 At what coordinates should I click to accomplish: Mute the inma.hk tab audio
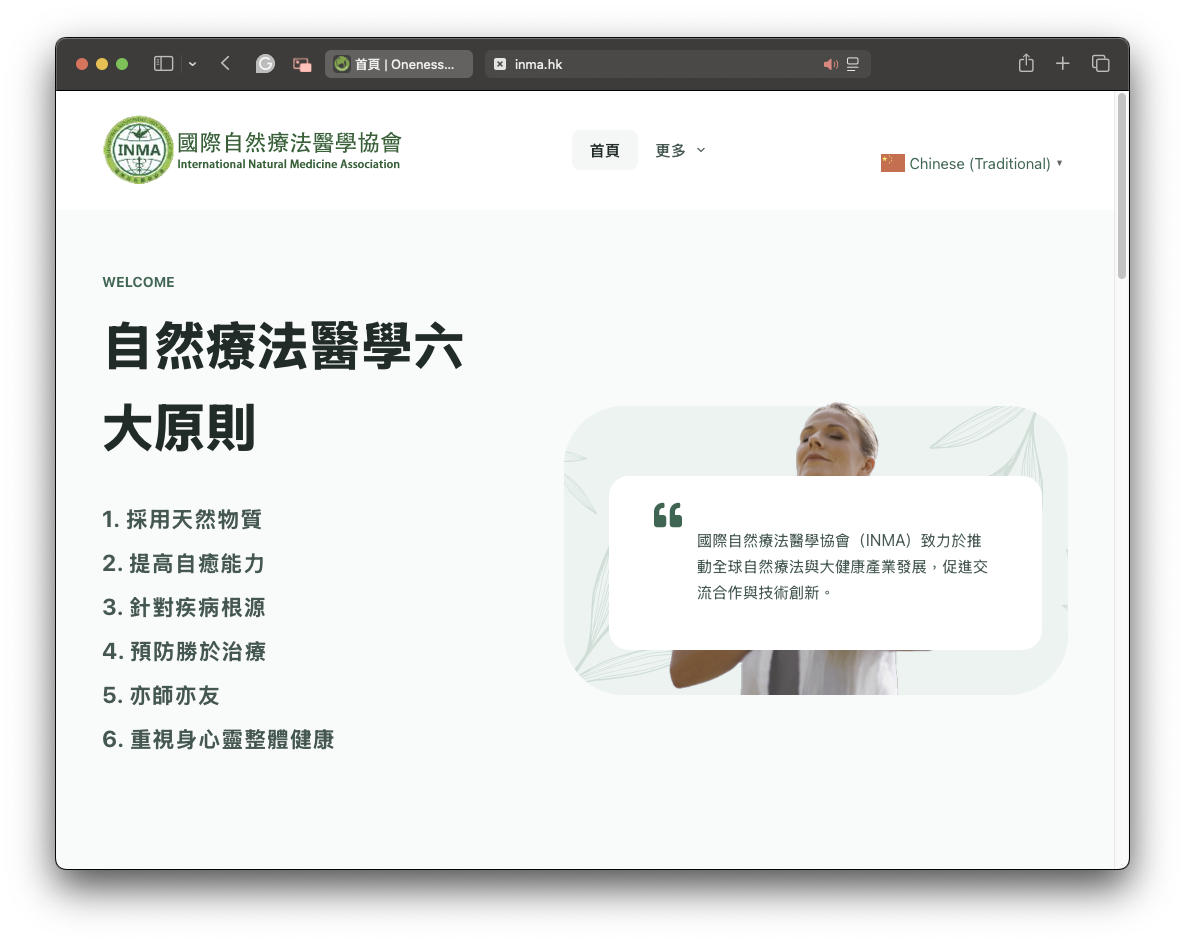830,63
